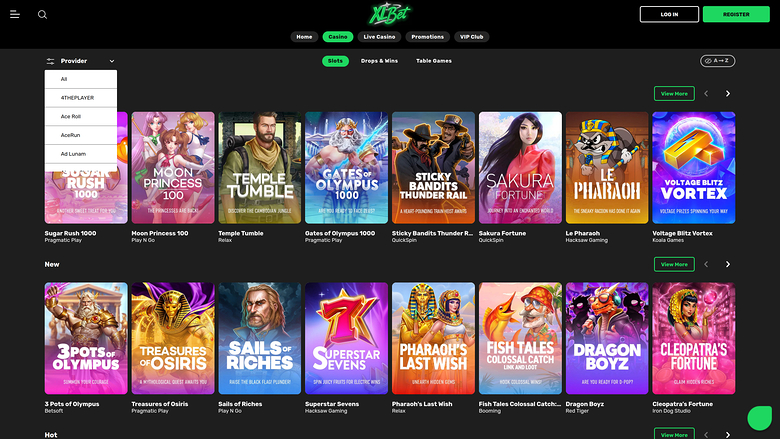Open the Live Casino nav tab
Viewport: 780px width, 439px height.
[379, 37]
